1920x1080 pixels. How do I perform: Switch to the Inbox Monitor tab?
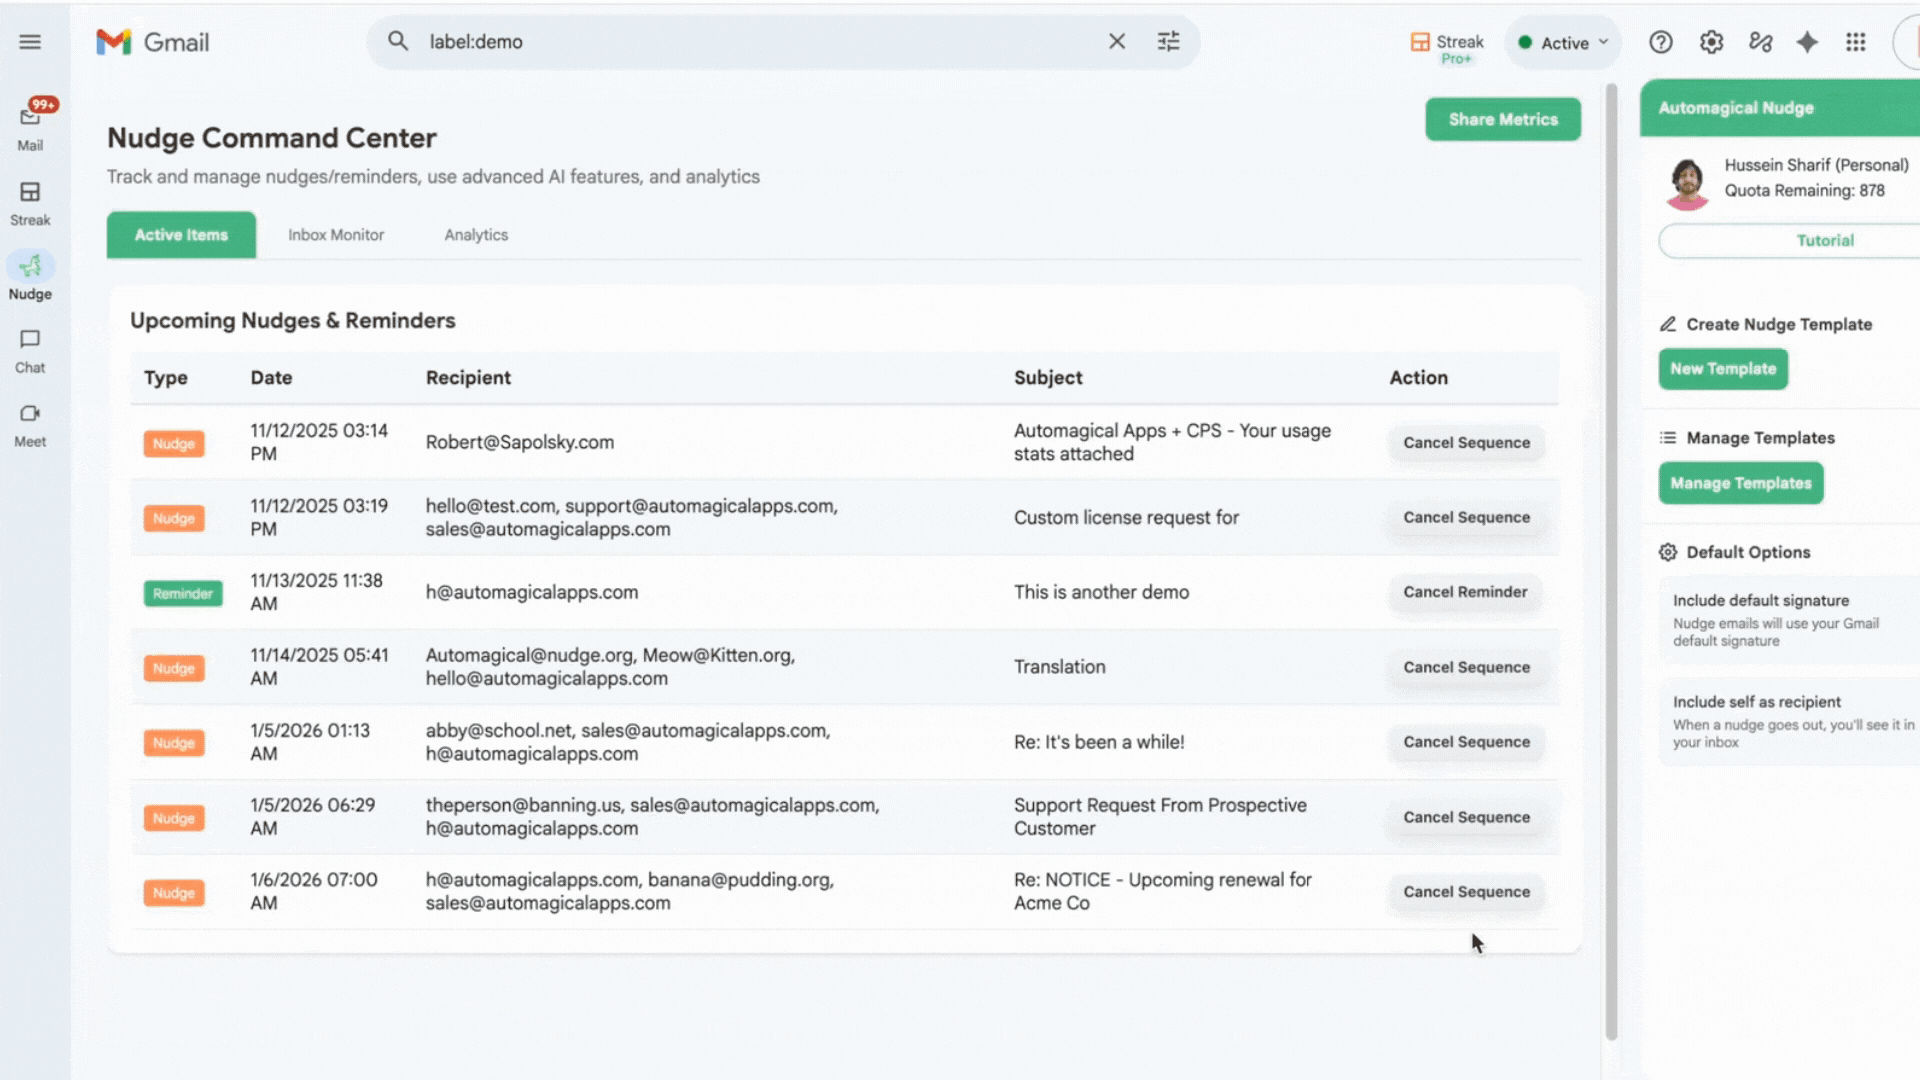pyautogui.click(x=336, y=234)
